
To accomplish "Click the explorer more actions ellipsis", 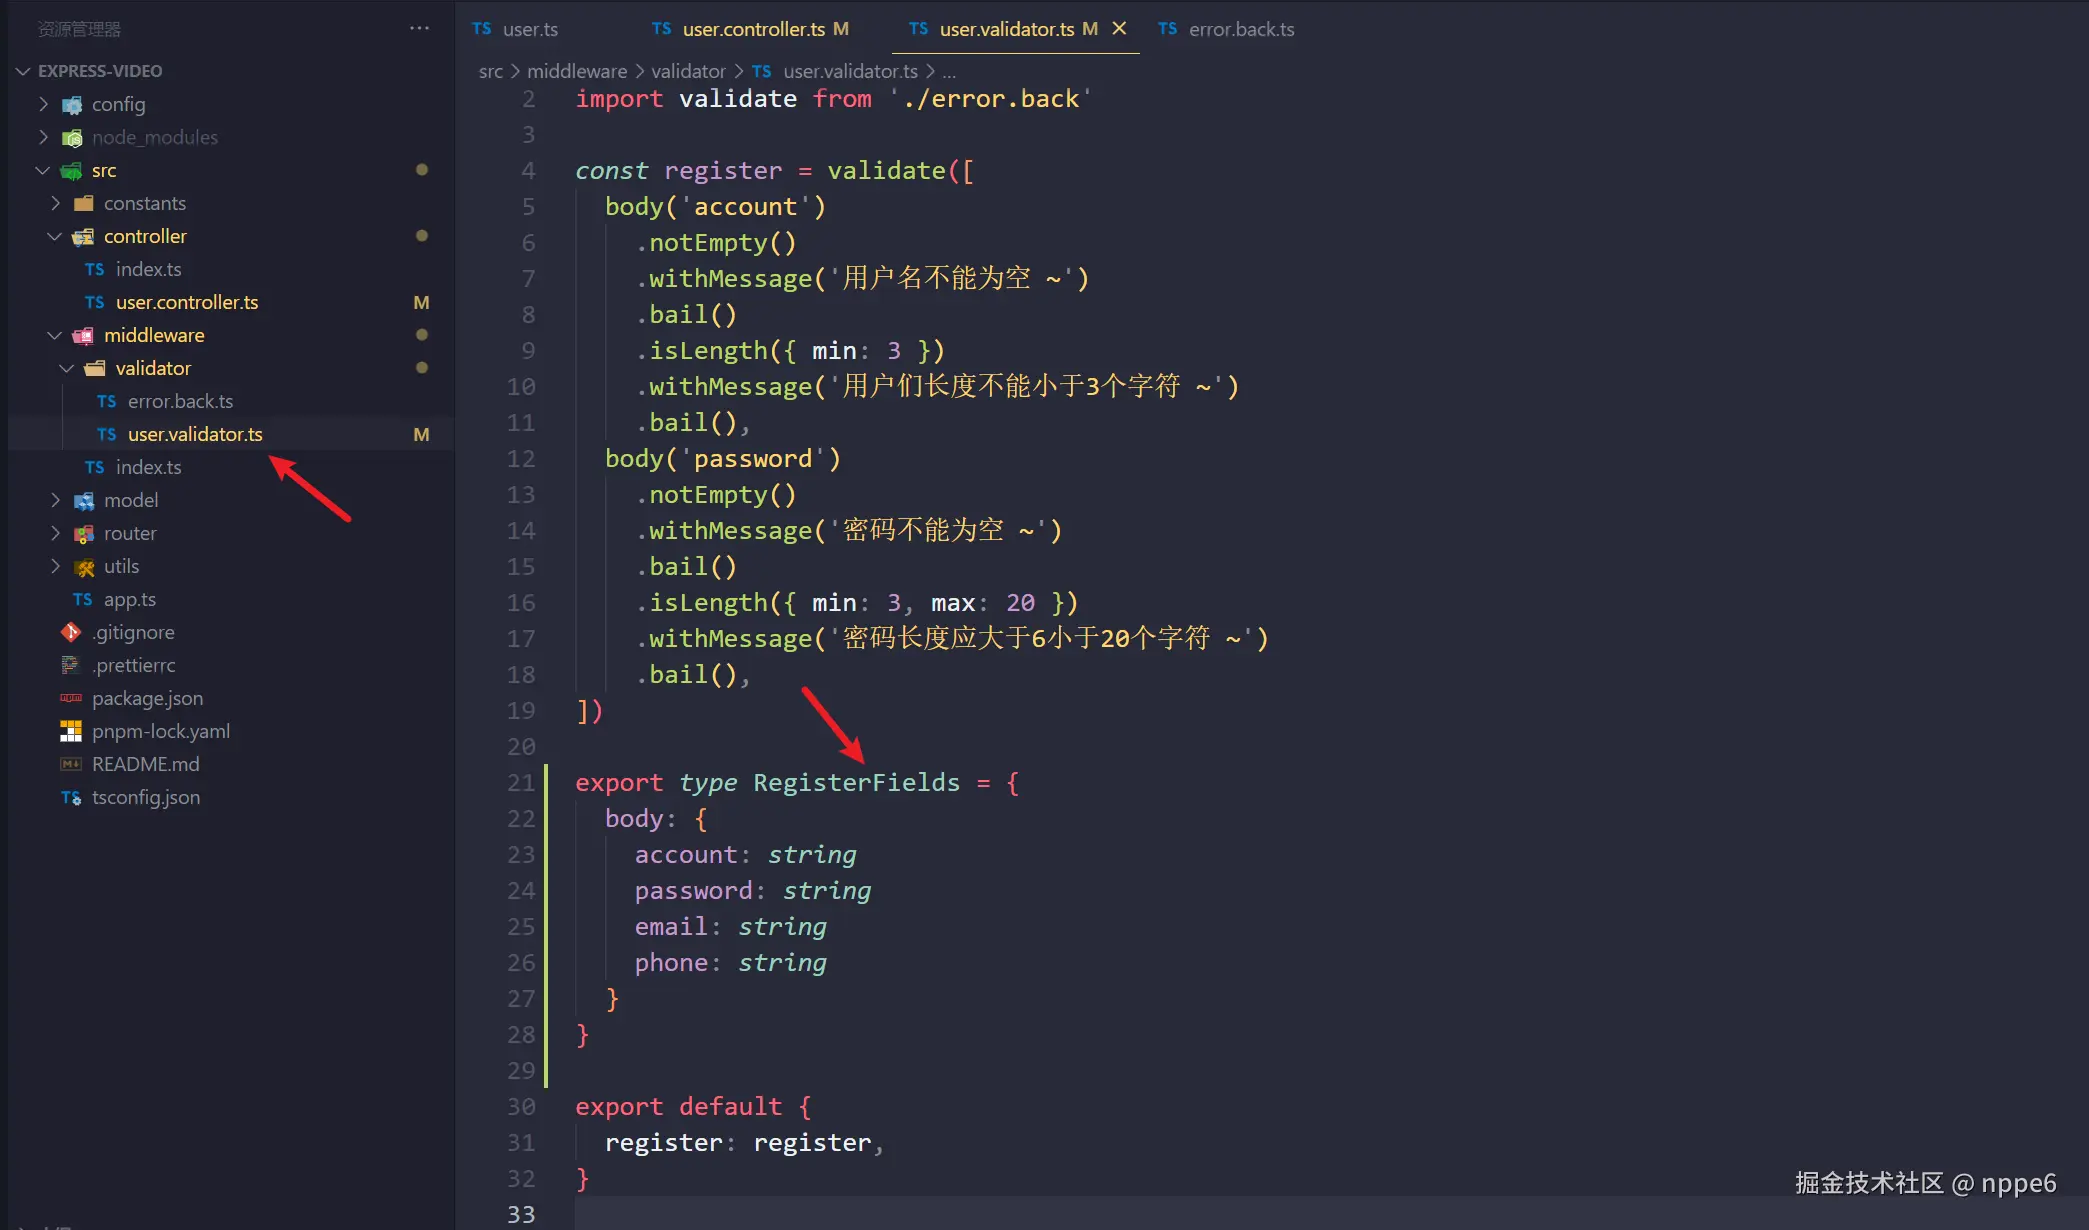I will tap(419, 28).
